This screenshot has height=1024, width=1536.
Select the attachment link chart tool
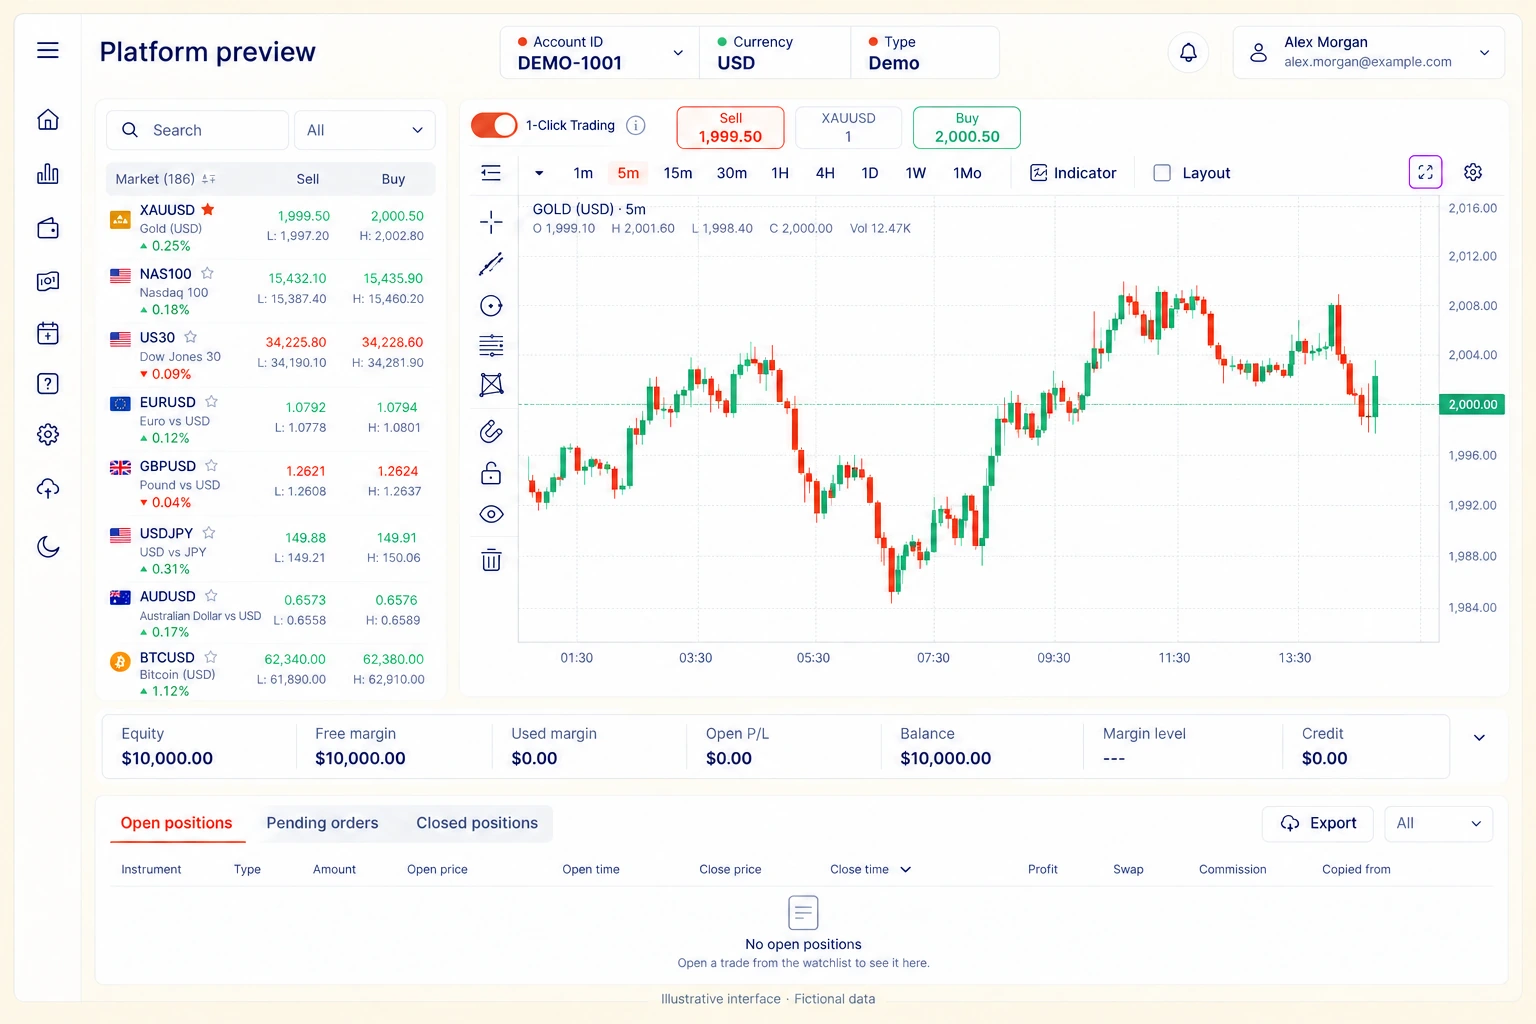point(491,432)
